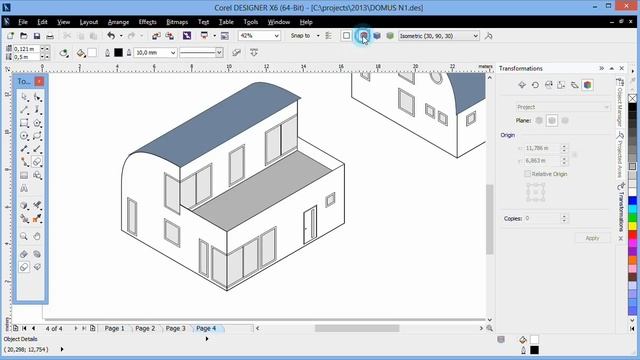Select the middle Plane option in Transformations
Image resolution: width=640 pixels, height=360 pixels.
[552, 120]
